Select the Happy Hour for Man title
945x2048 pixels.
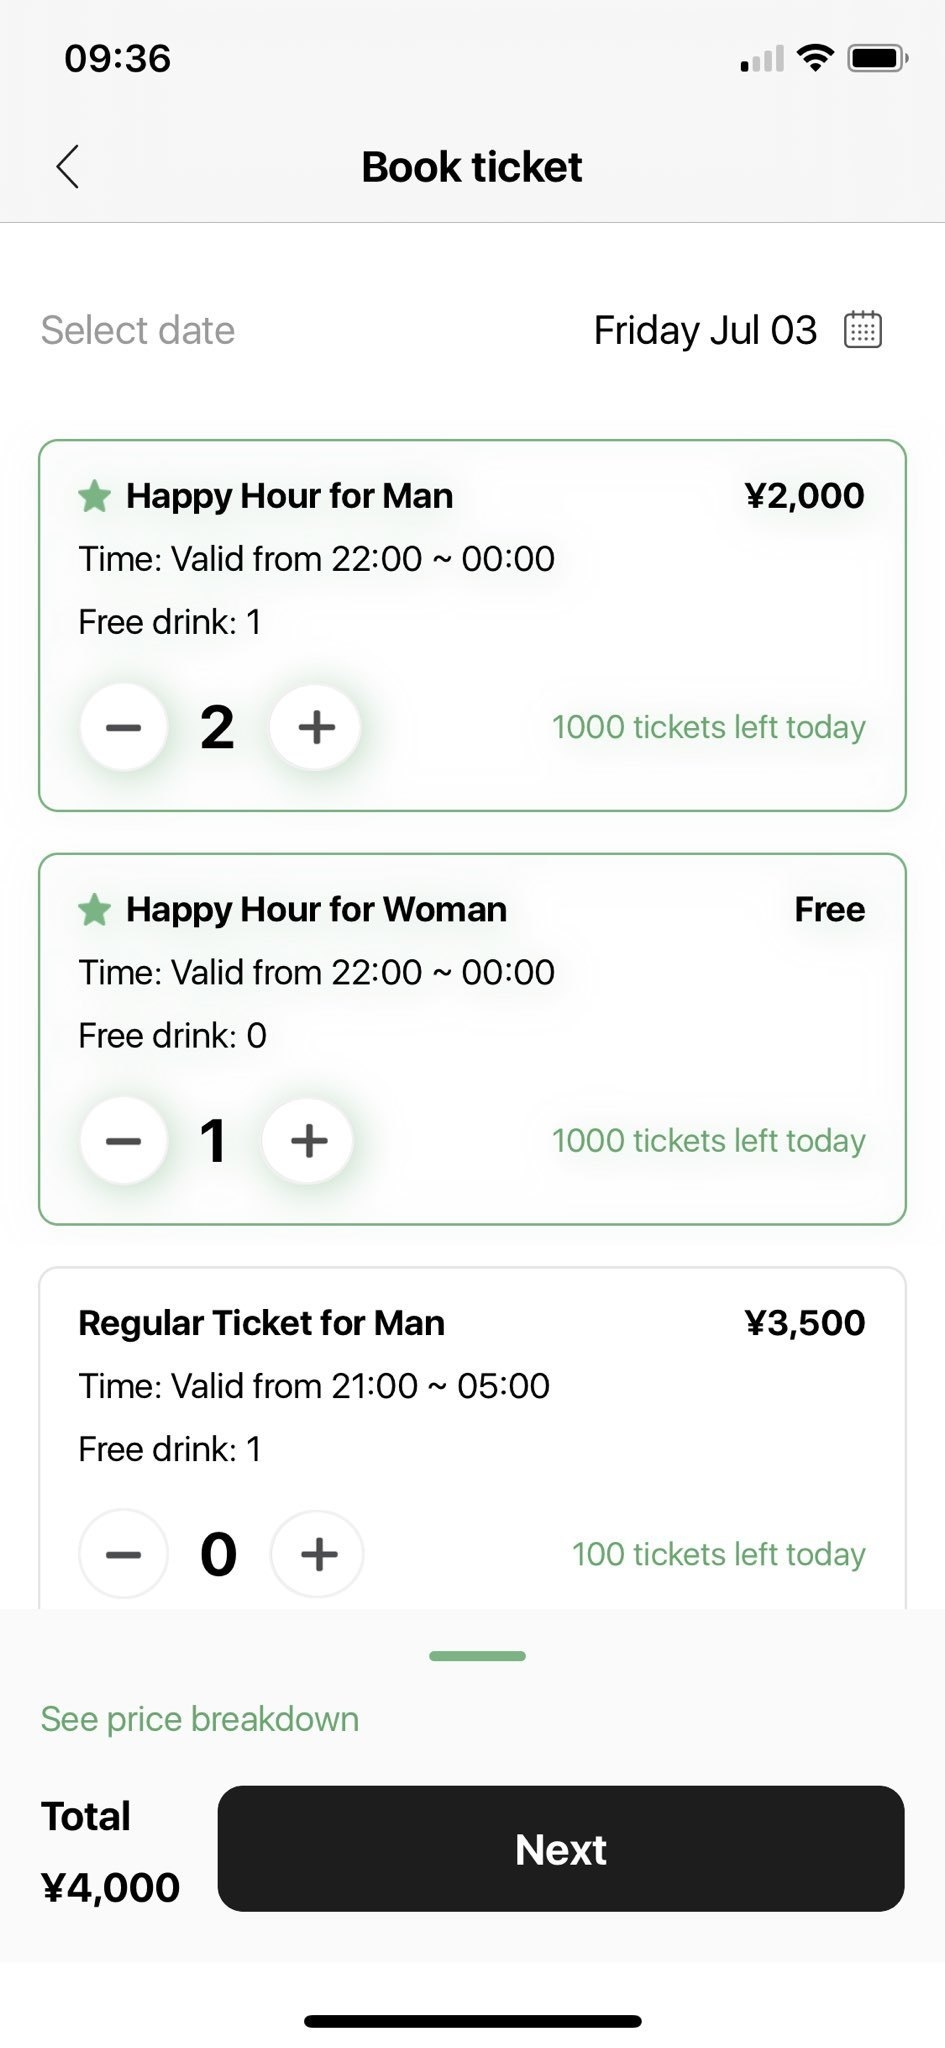tap(289, 496)
